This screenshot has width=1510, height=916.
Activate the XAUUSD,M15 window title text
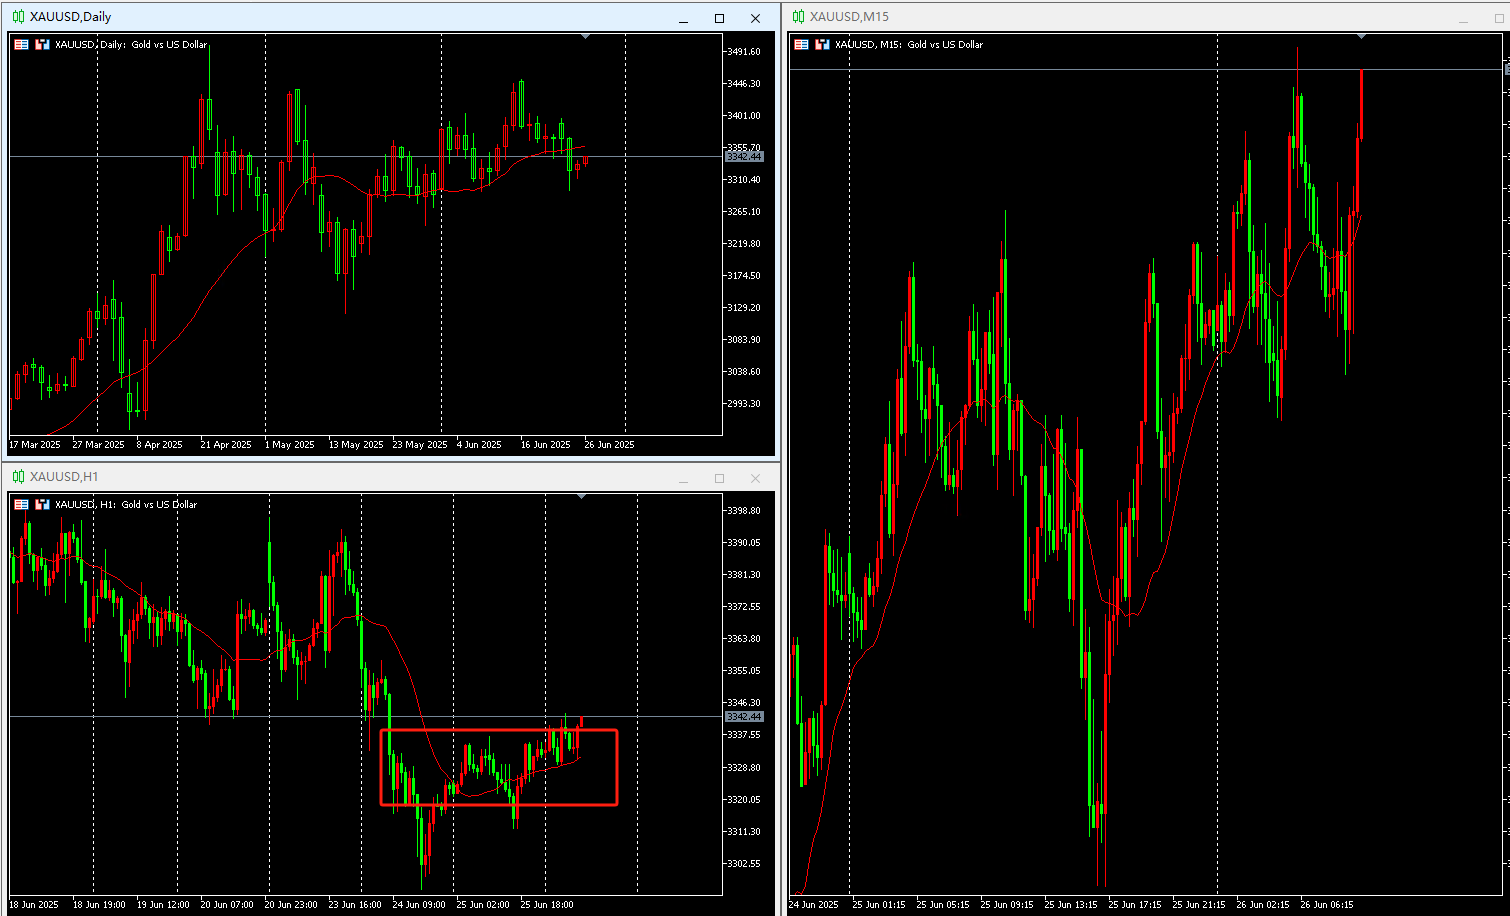click(849, 17)
